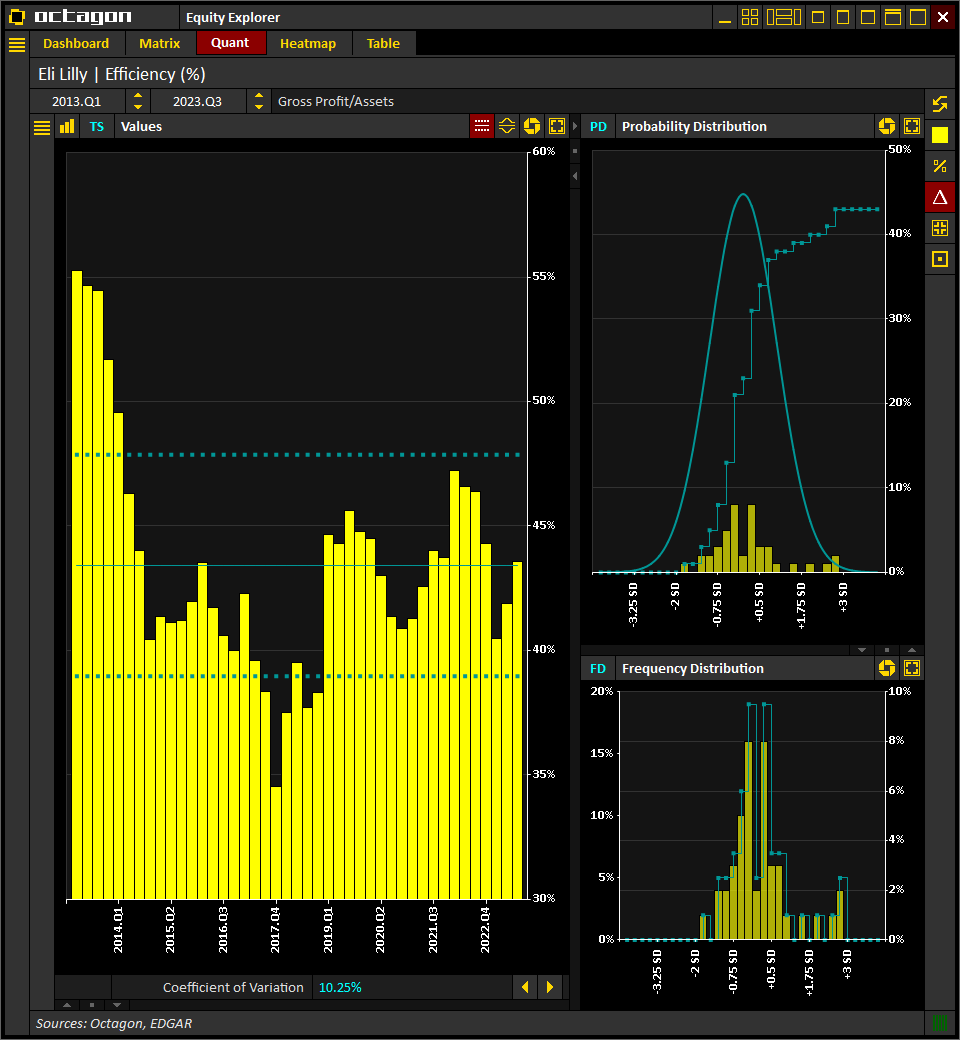Viewport: 960px width, 1040px height.
Task: Toggle percent mode in right sidebar
Action: (x=940, y=166)
